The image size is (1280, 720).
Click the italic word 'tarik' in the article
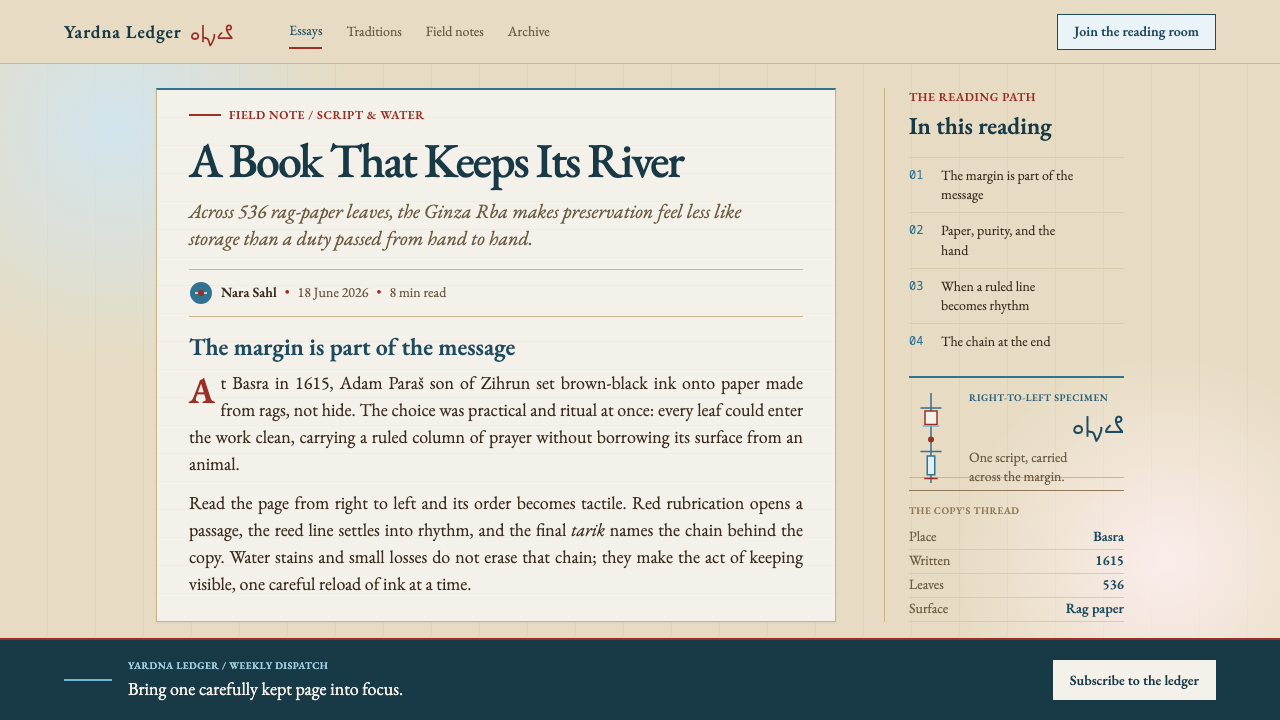588,530
